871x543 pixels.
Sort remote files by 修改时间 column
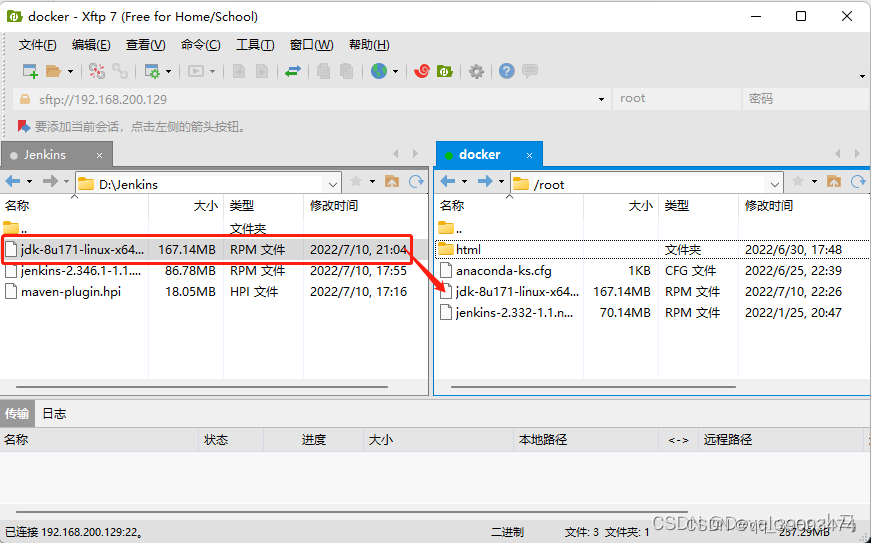[x=804, y=206]
